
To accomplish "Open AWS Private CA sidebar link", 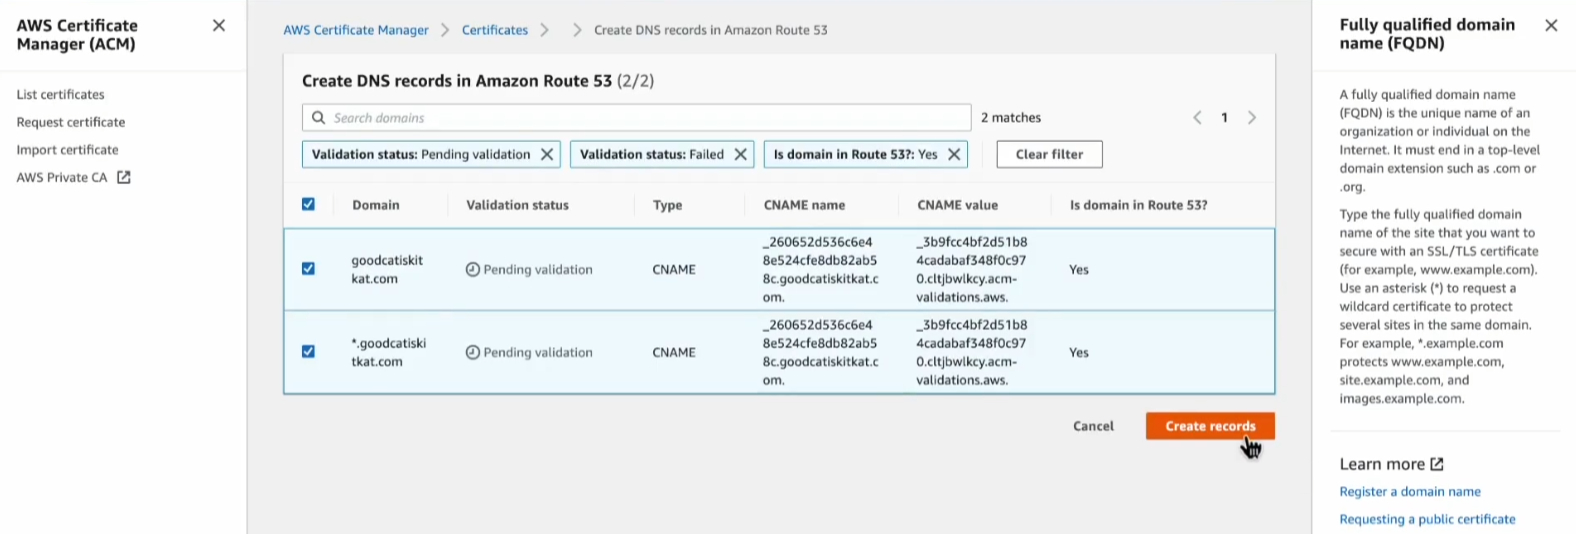I will (x=62, y=177).
